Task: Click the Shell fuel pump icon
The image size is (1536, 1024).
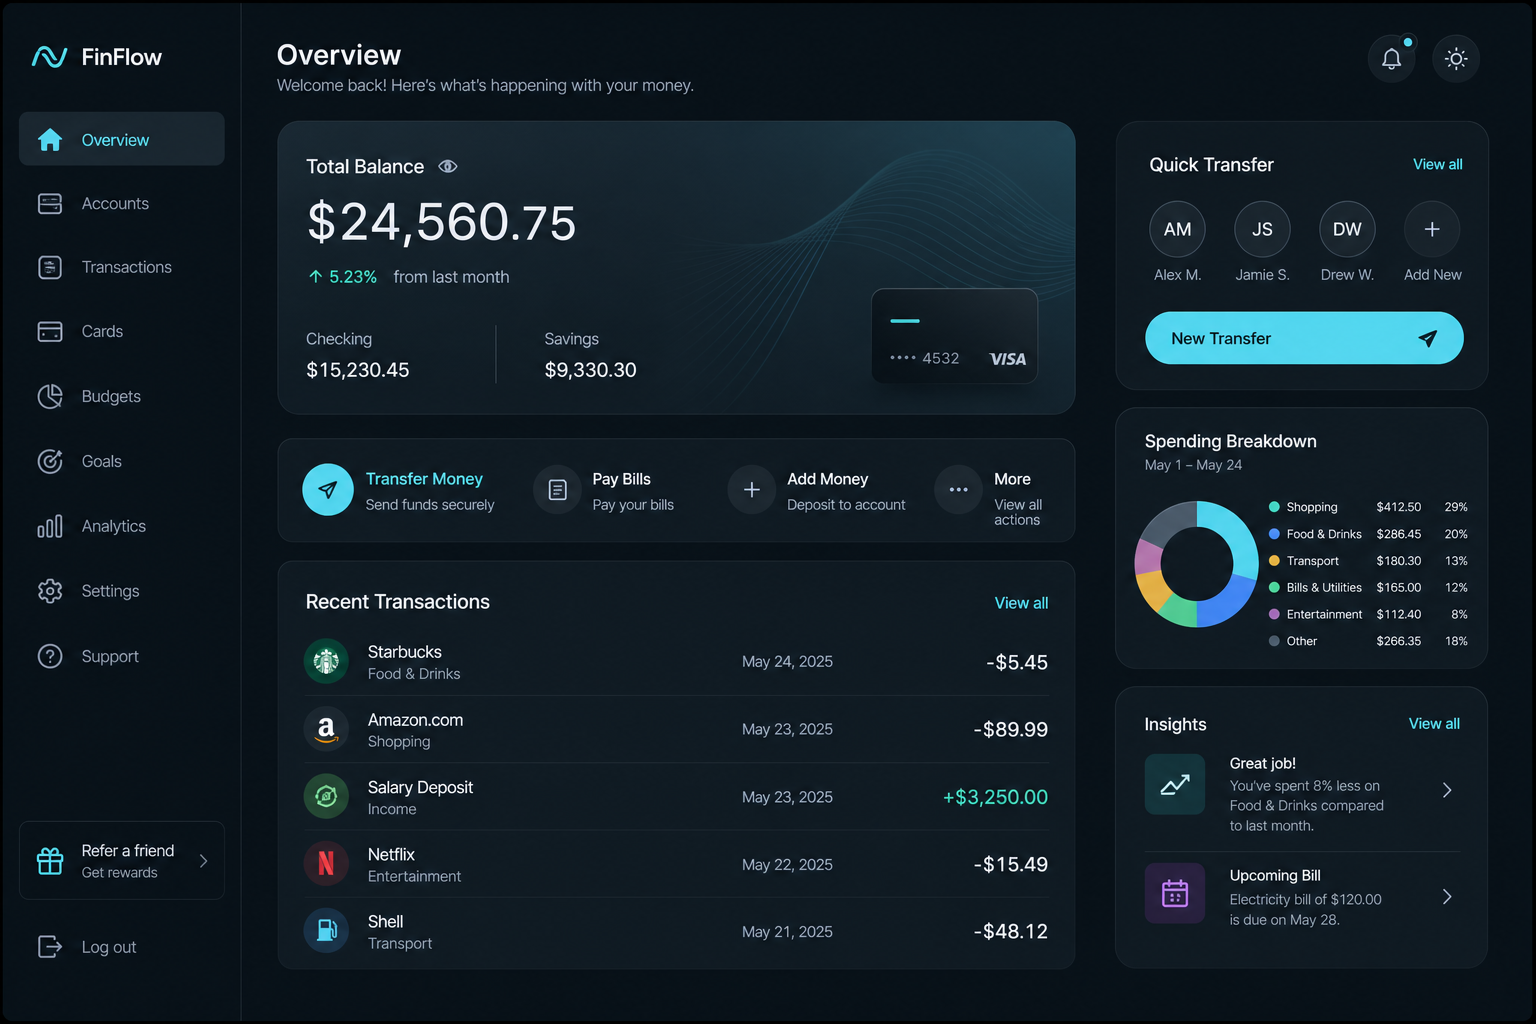Action: point(326,931)
